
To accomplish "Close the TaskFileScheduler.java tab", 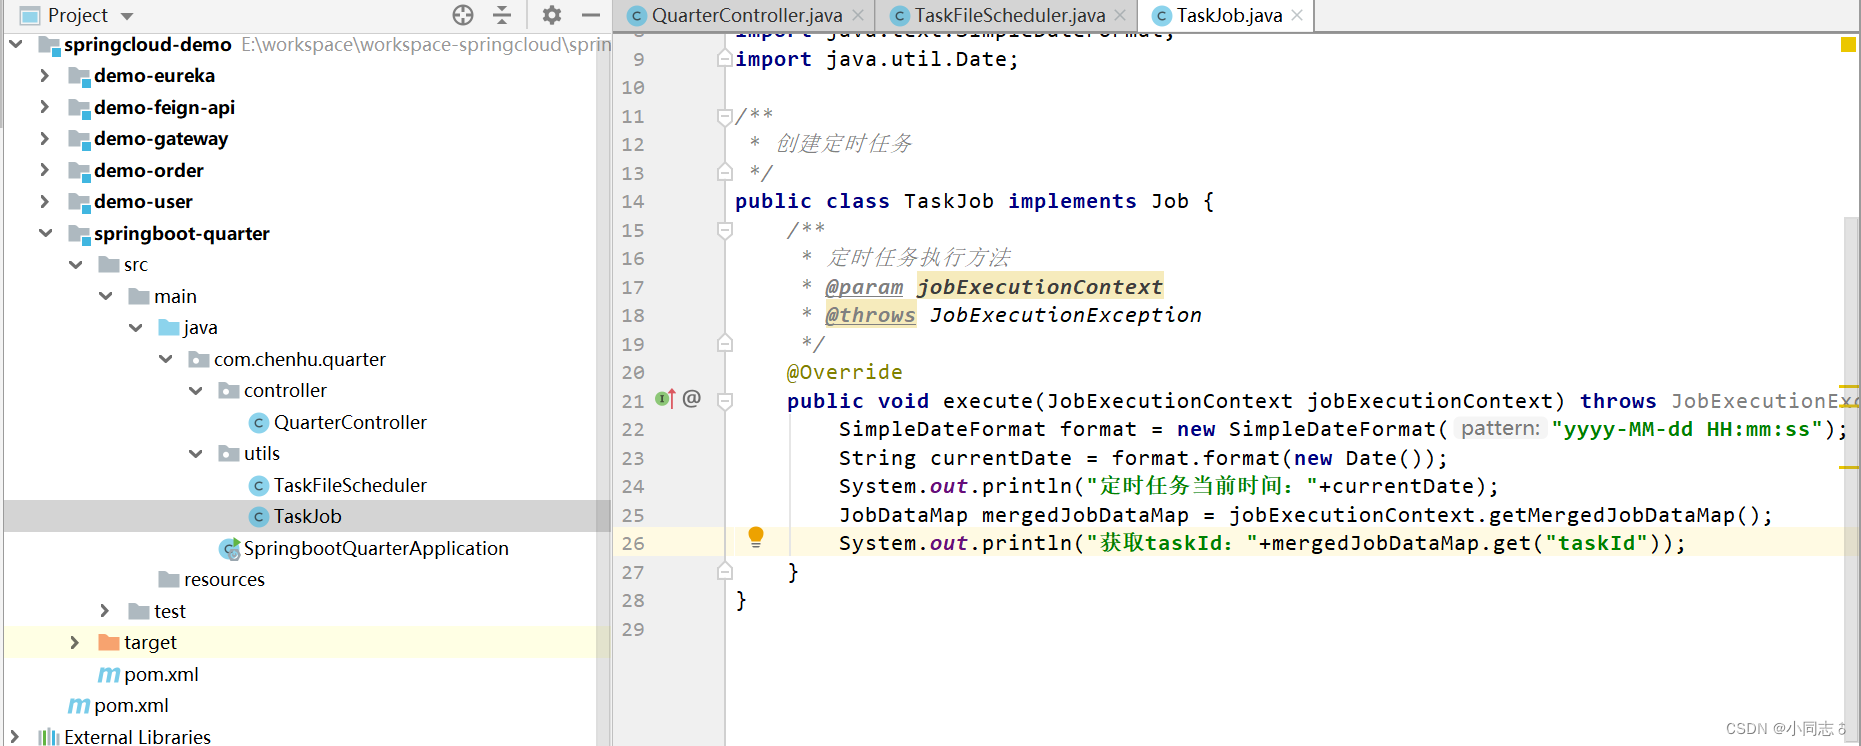I will 1120,15.
